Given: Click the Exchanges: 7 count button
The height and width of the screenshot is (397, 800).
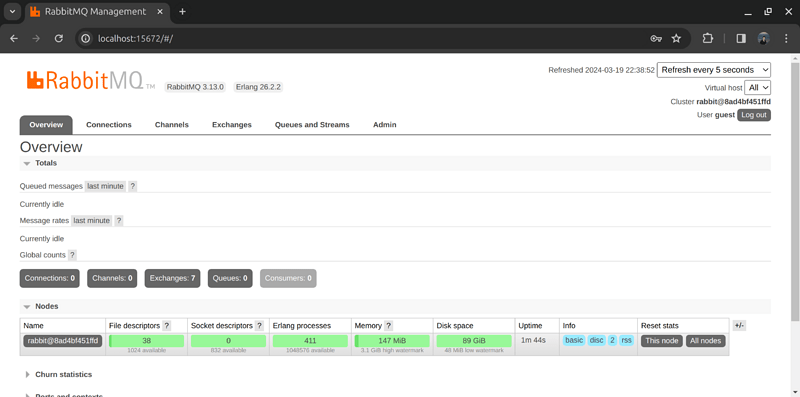Looking at the screenshot, I should click(x=172, y=279).
